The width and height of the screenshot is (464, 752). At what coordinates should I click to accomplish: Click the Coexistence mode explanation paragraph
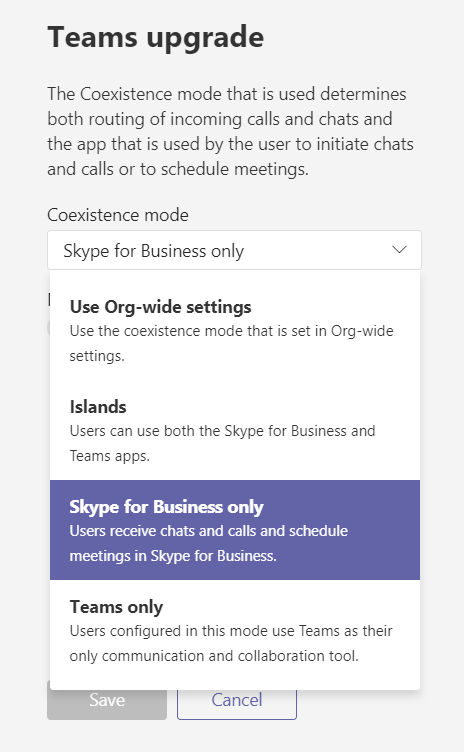230,131
